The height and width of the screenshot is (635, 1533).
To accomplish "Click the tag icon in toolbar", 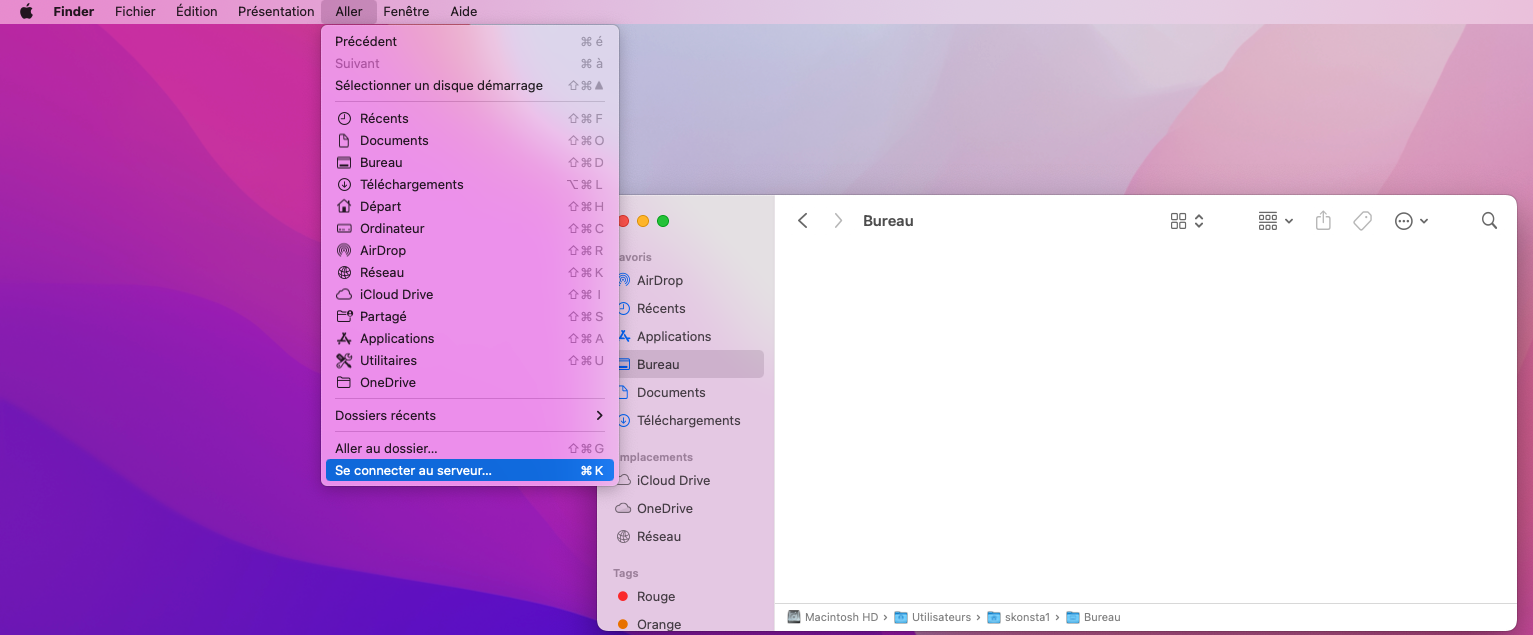I will (x=1362, y=221).
